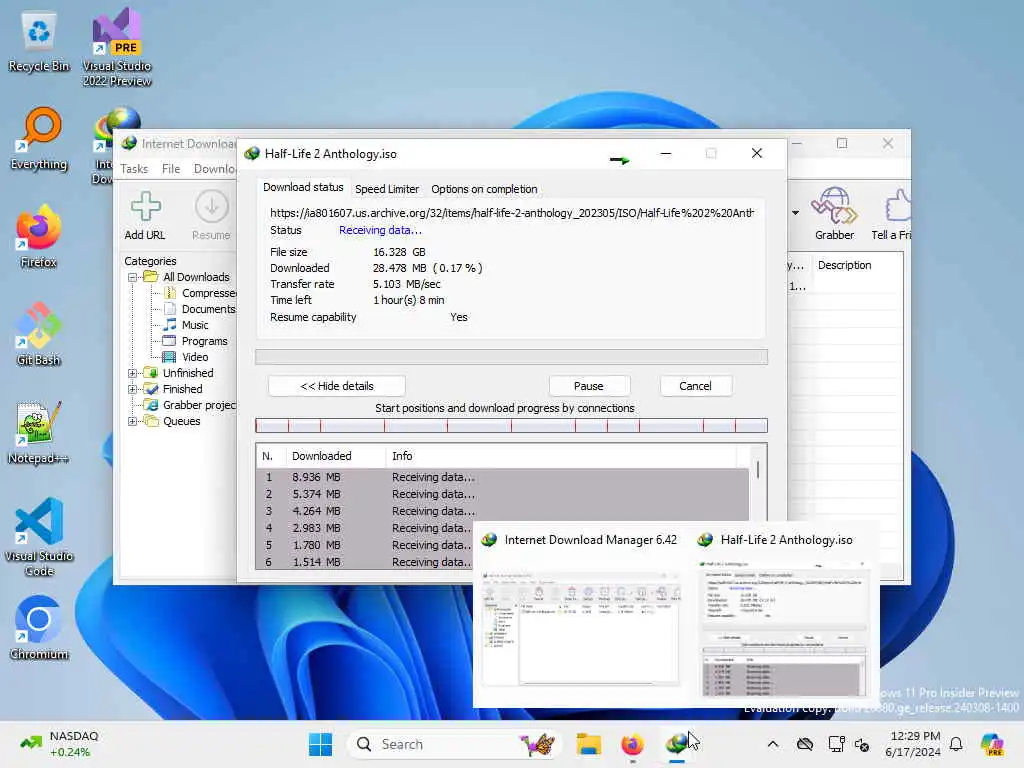Launch Visual Studio 2022 Preview desktop icon
Screen dimensions: 1024x768
tap(117, 48)
